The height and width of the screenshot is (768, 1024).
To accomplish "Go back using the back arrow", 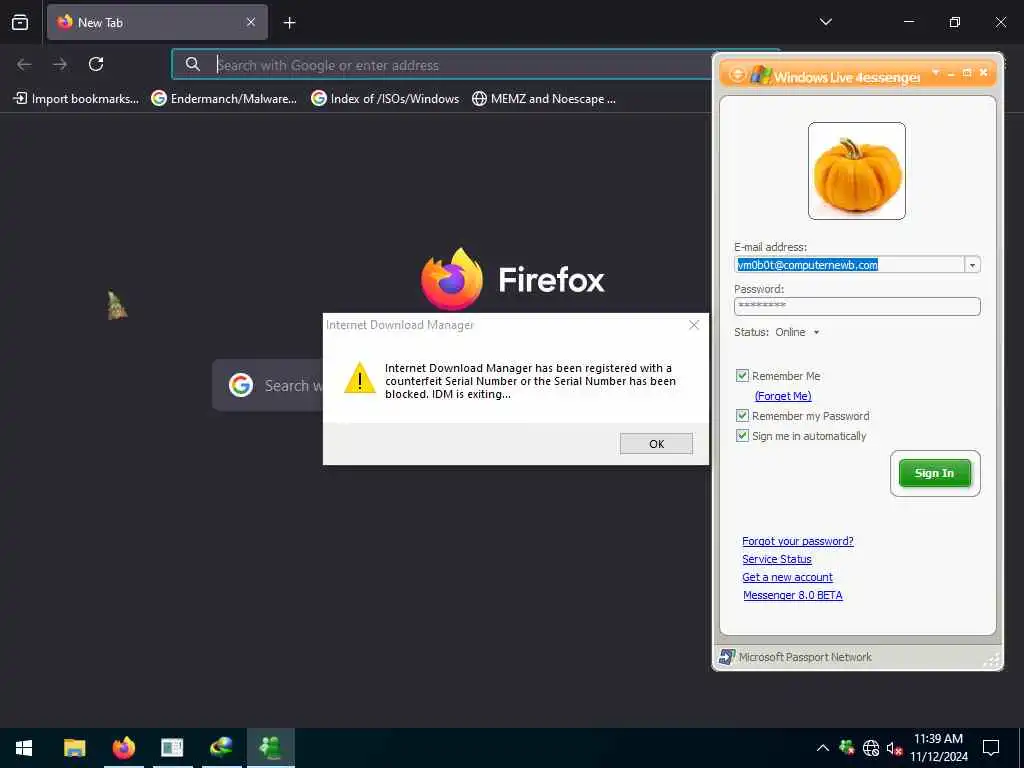I will 24,64.
